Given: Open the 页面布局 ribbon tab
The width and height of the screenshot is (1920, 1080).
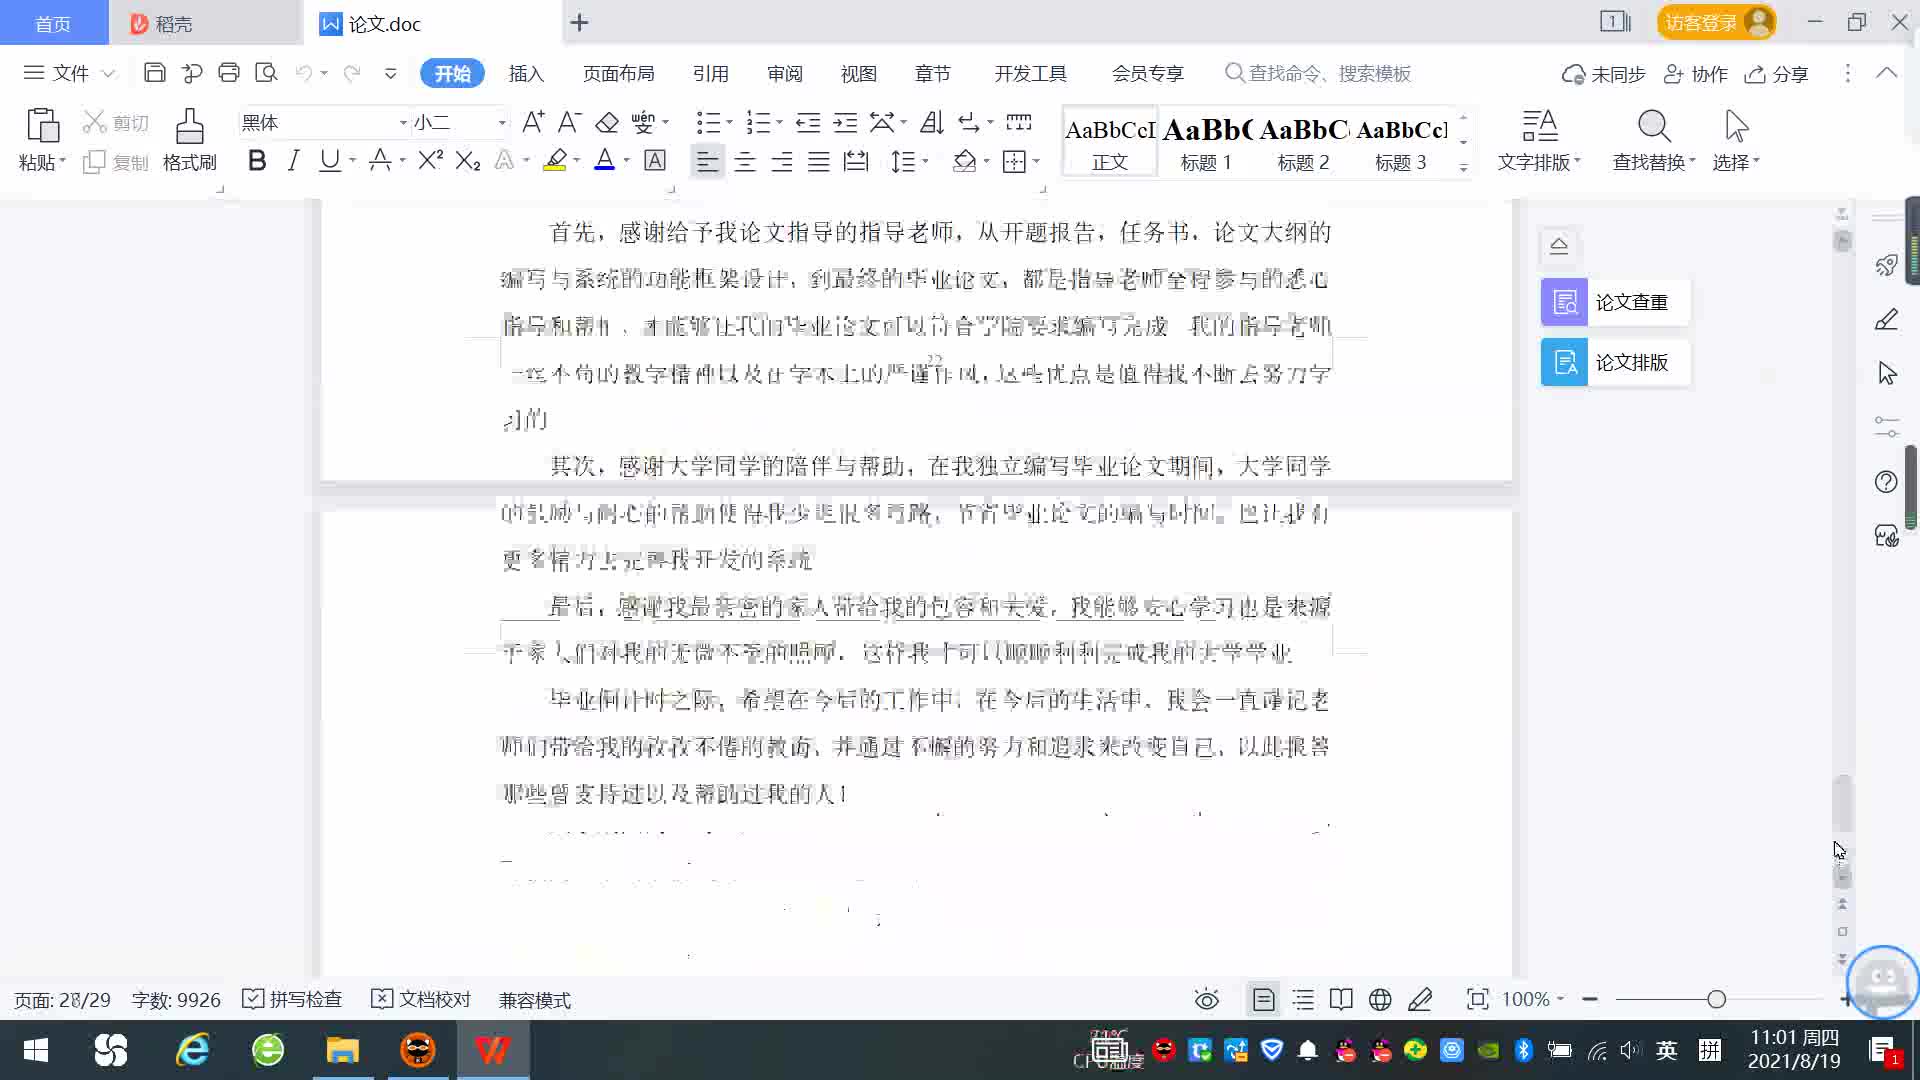Looking at the screenshot, I should point(618,74).
